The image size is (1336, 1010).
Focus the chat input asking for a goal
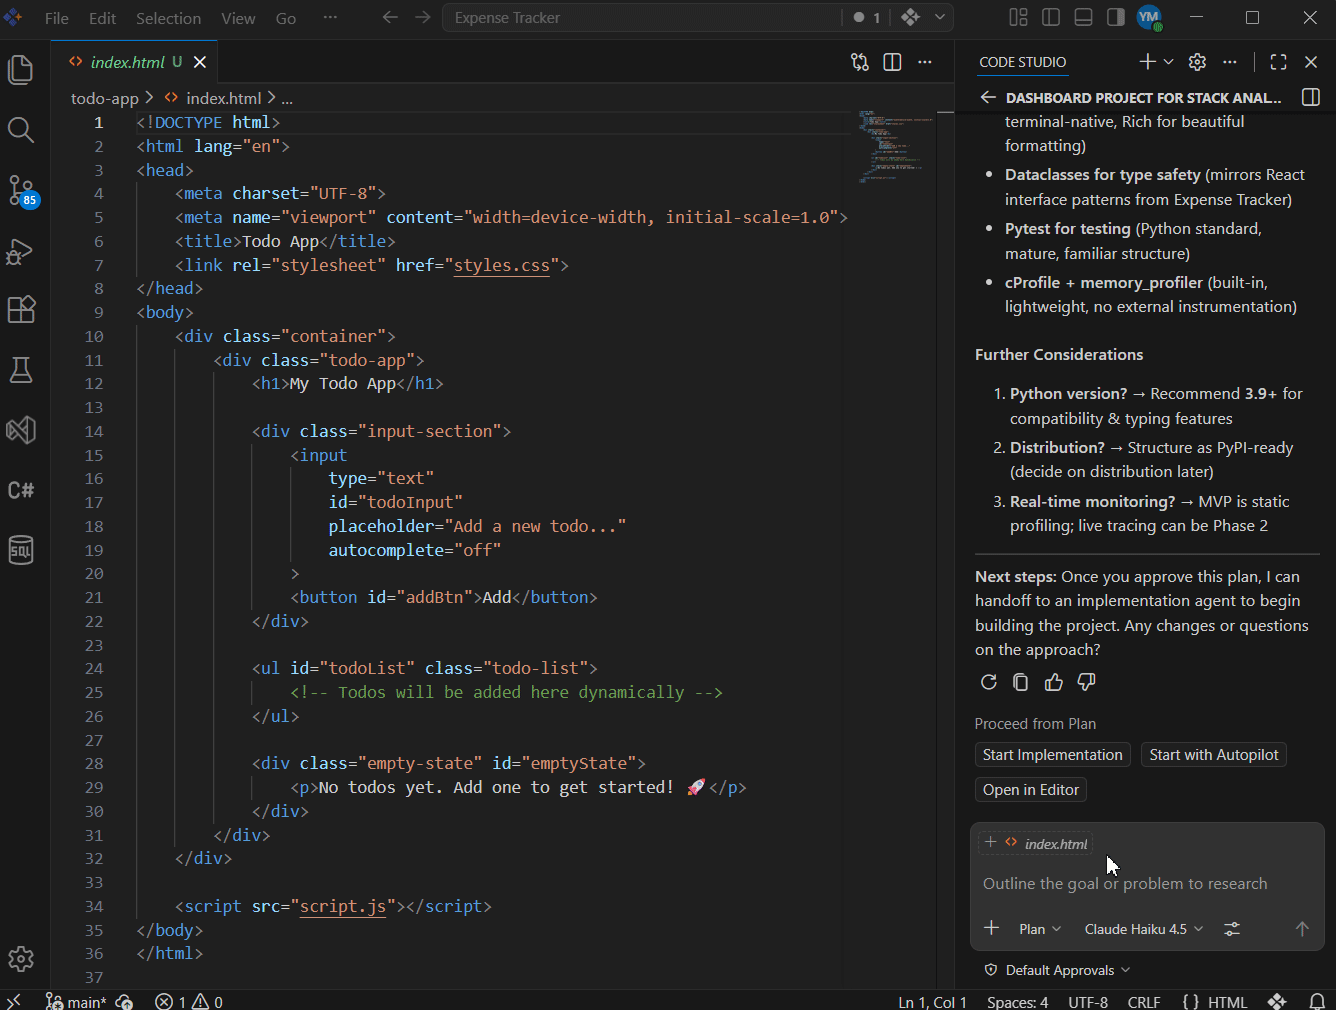click(1147, 884)
